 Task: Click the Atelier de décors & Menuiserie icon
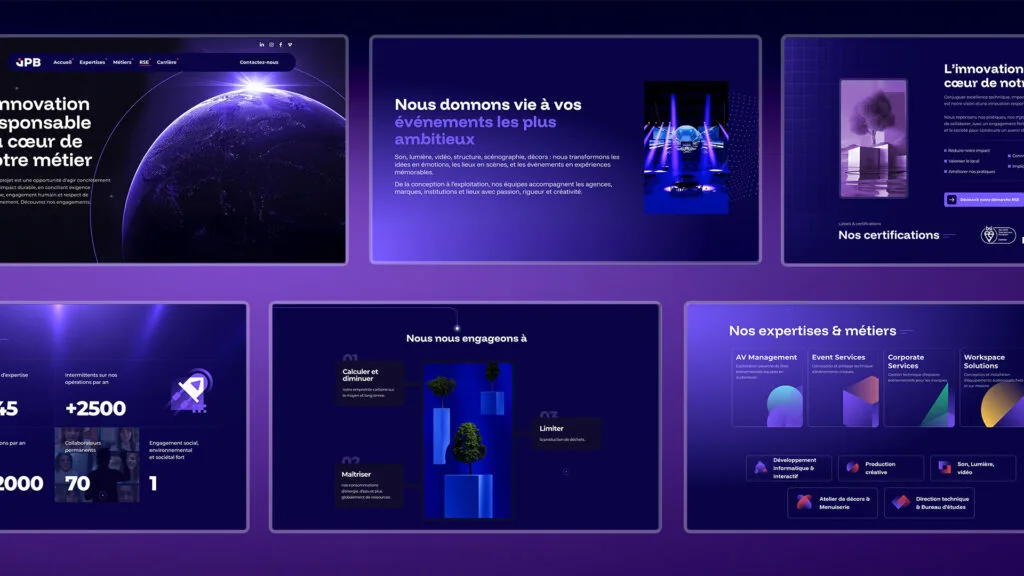tap(805, 502)
